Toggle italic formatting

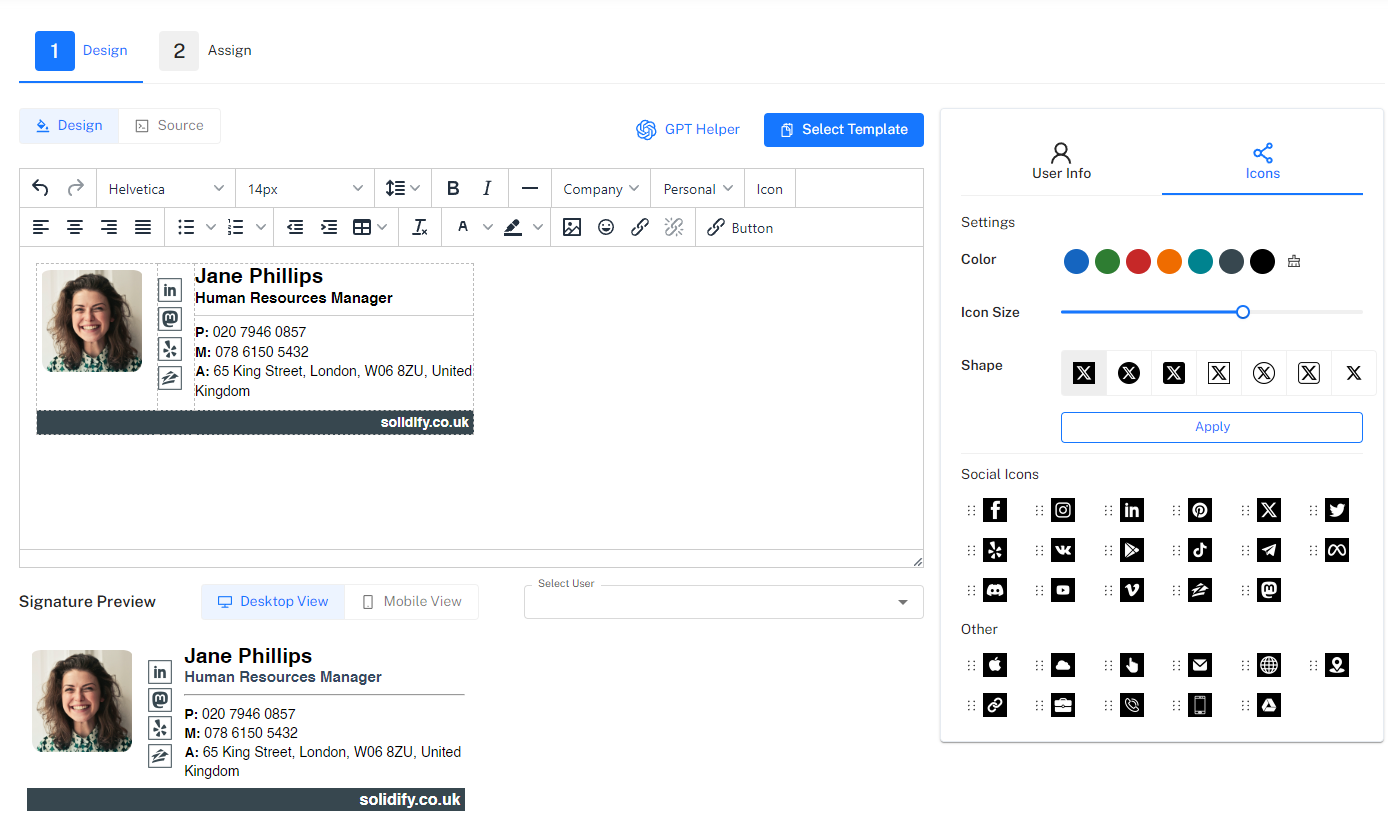[487, 188]
